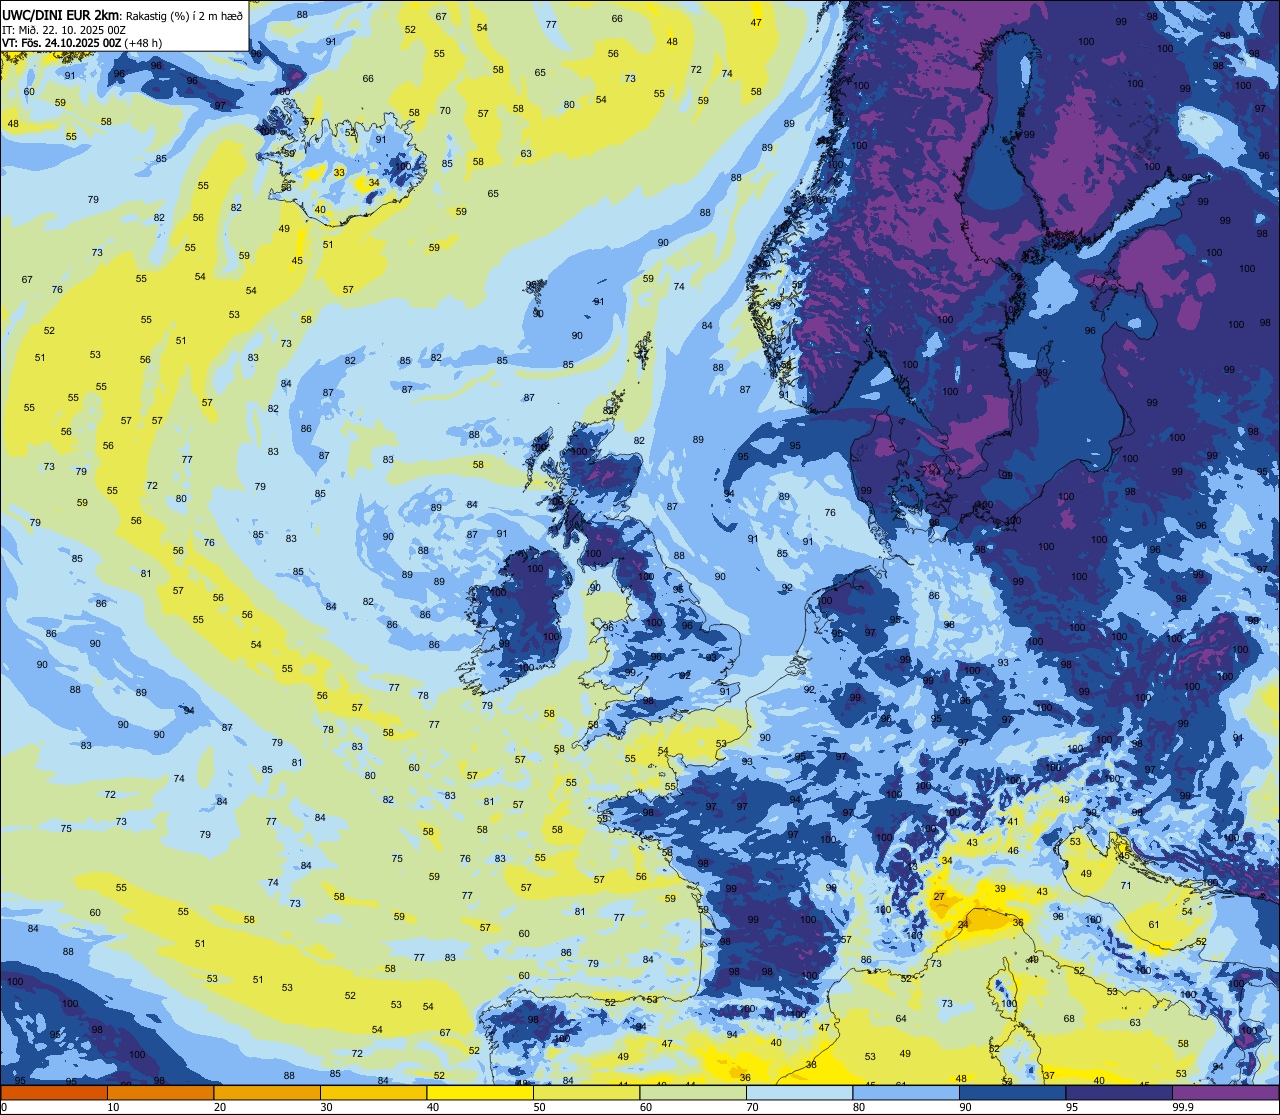Click the humidity value 33 over Iceland
The width and height of the screenshot is (1280, 1115).
point(339,172)
